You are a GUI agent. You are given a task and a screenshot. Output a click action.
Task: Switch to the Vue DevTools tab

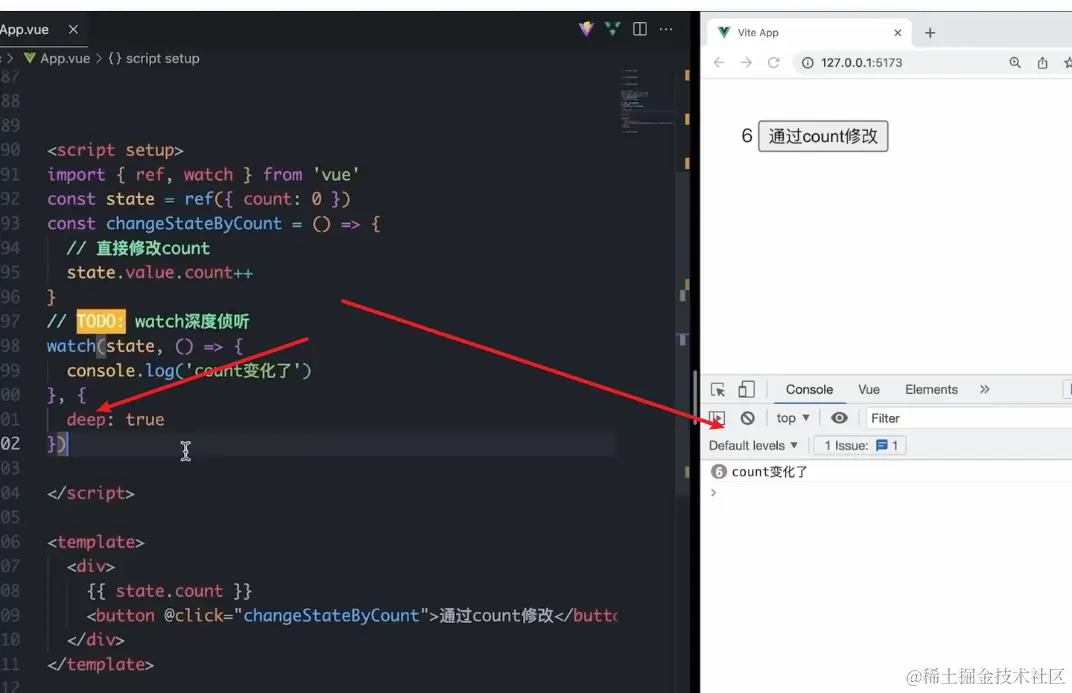tap(869, 390)
